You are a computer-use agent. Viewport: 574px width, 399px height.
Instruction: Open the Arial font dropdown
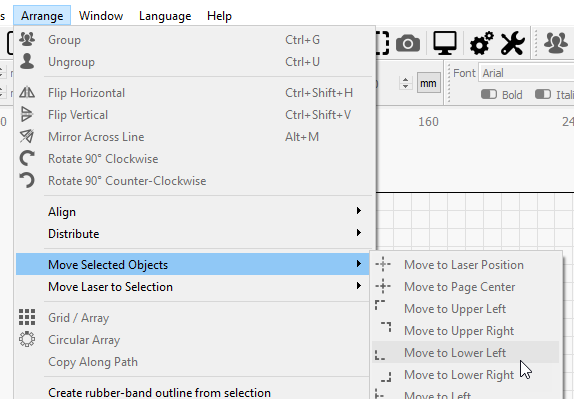point(526,73)
